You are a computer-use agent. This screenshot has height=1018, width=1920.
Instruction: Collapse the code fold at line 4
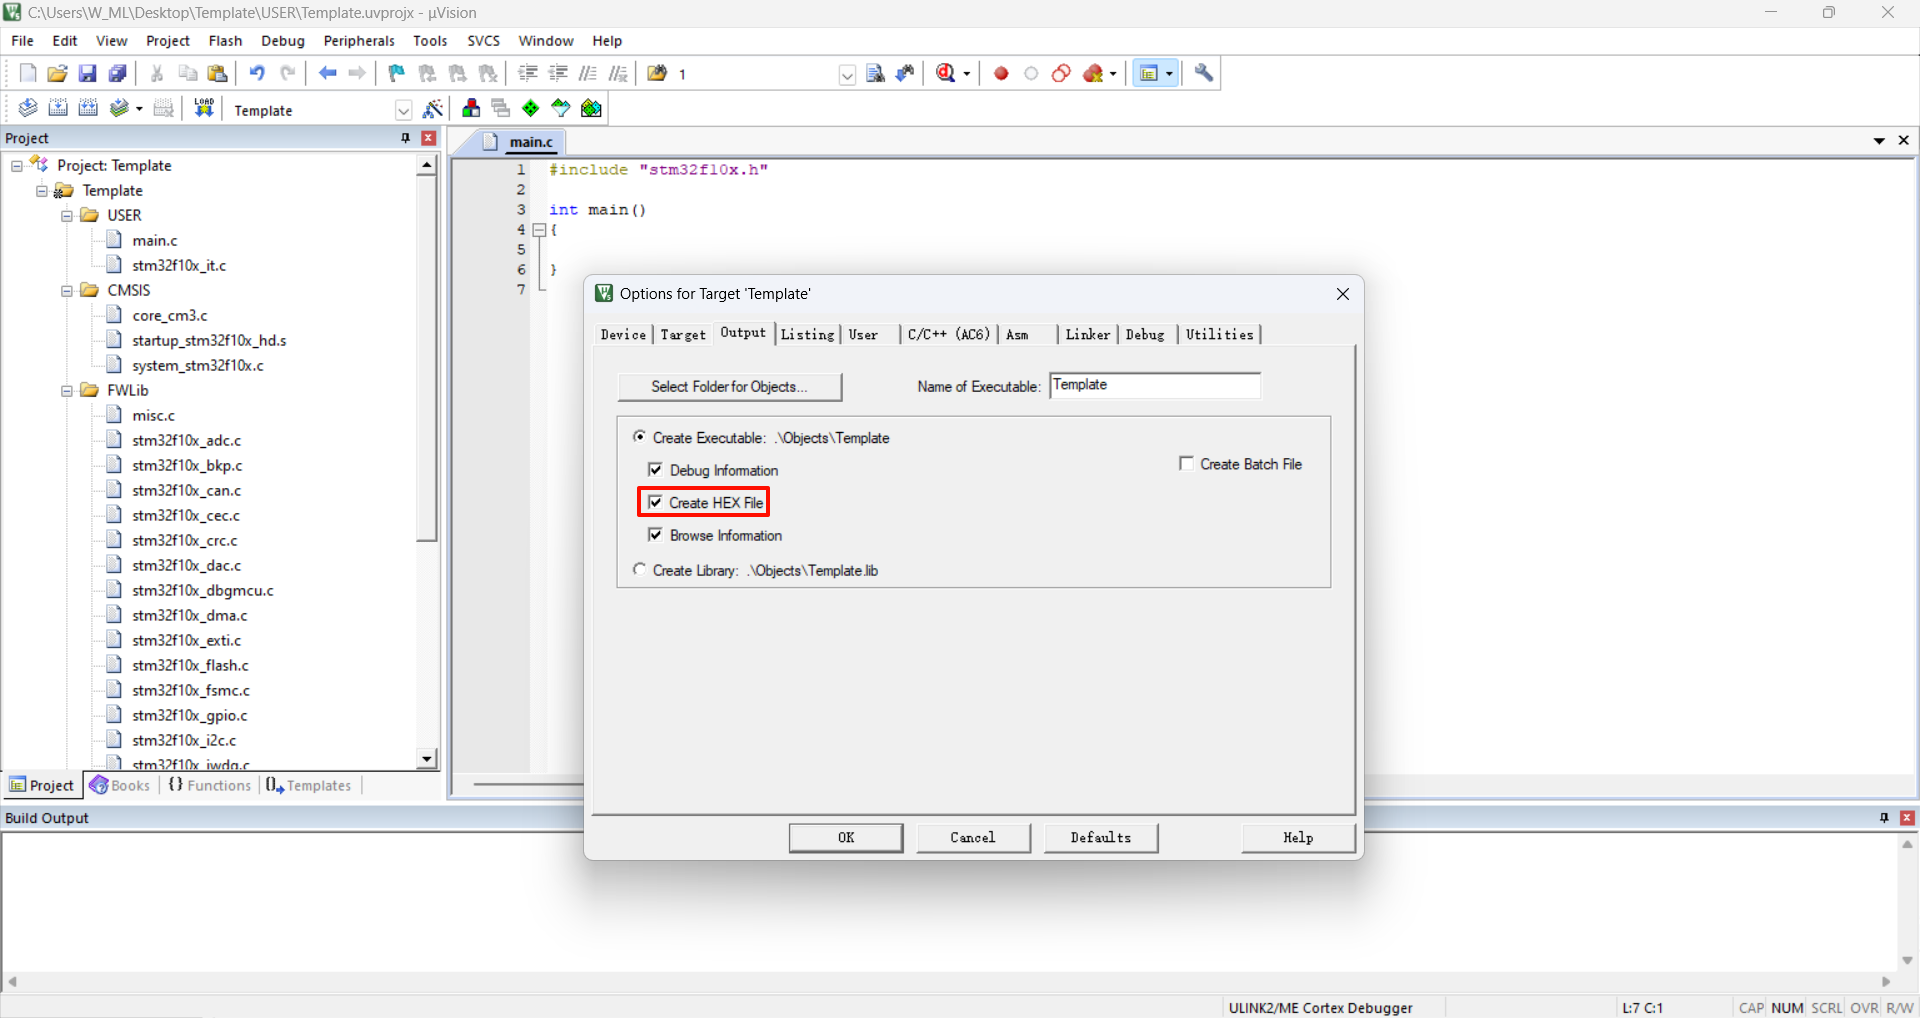click(x=539, y=229)
